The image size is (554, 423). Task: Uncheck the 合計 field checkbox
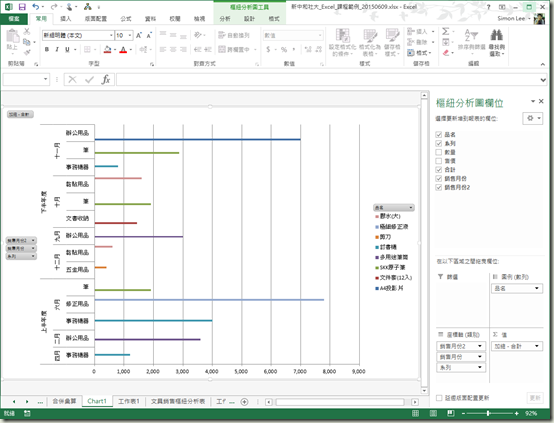(x=439, y=170)
